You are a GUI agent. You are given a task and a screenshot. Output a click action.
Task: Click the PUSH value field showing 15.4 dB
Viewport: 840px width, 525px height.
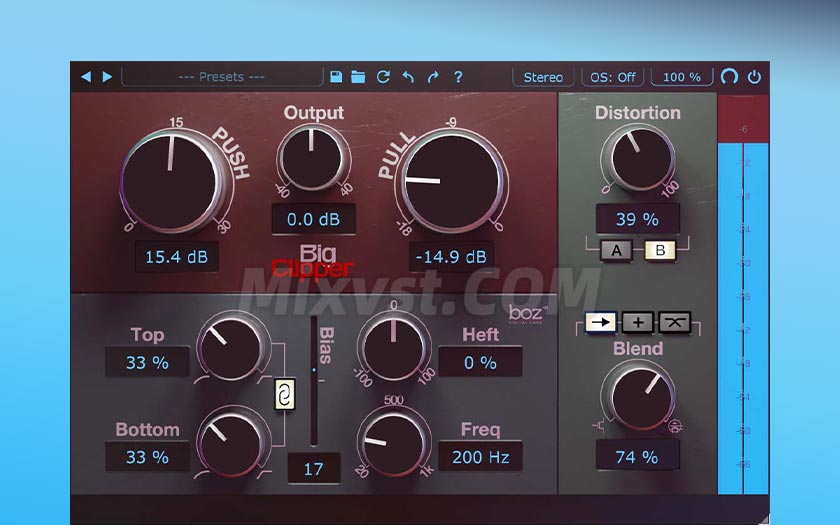[x=176, y=257]
